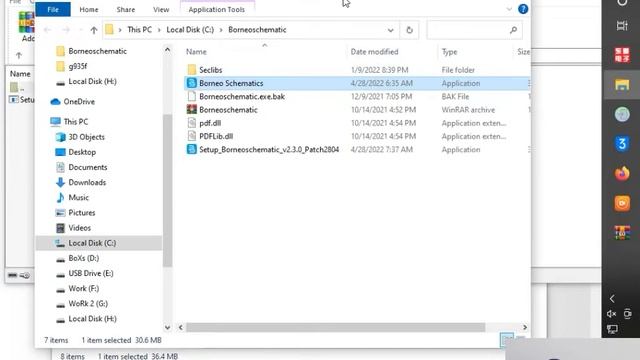Open WinRAR icon in right dock
640x360 pixels.
pos(622,233)
